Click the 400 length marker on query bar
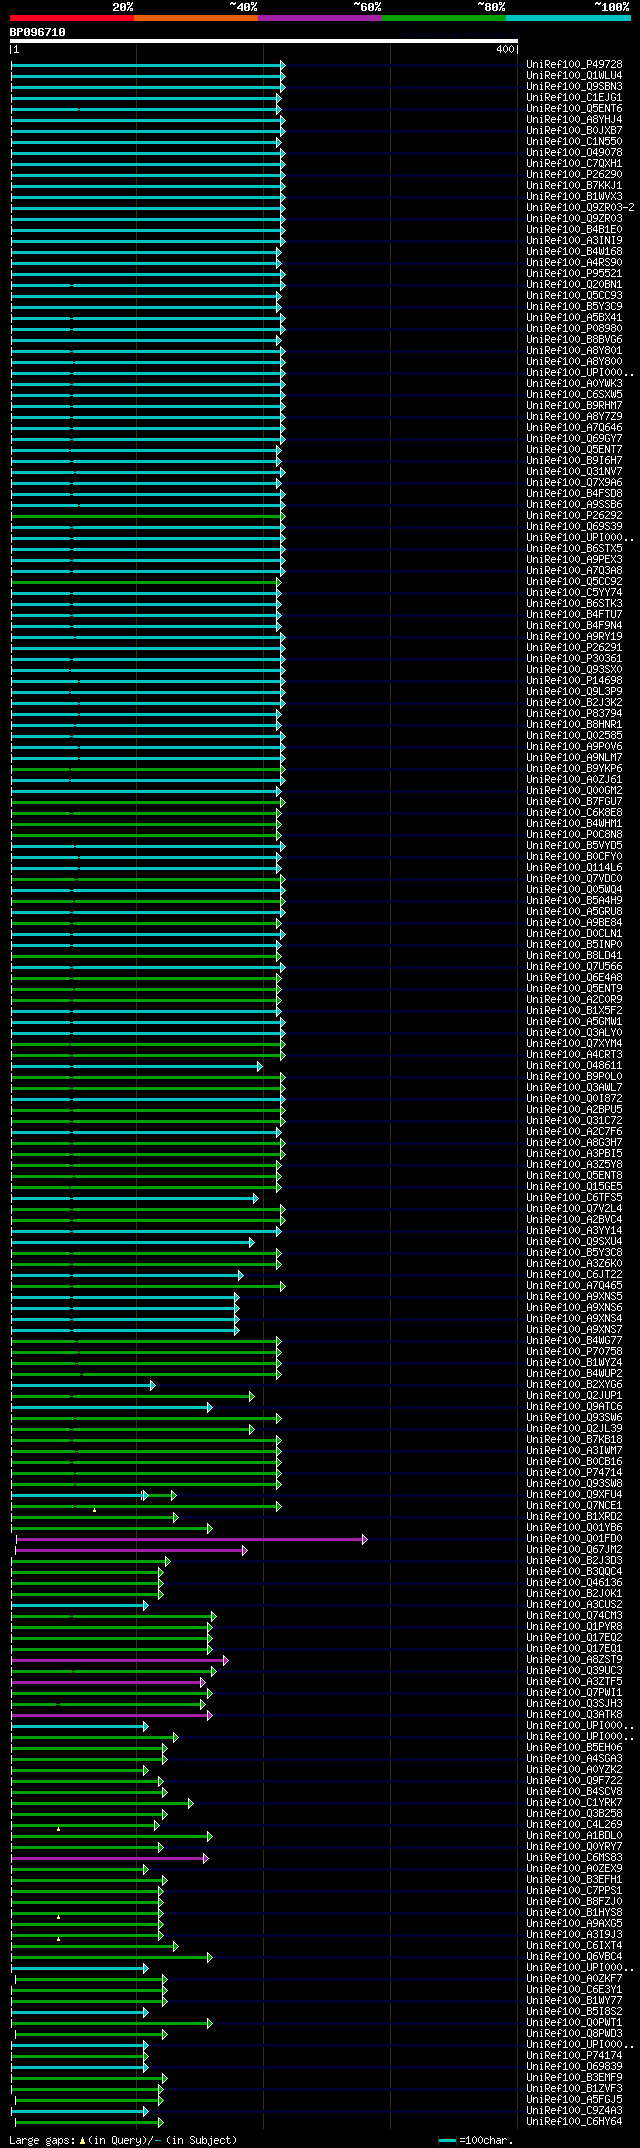The image size is (640, 2148). click(504, 49)
